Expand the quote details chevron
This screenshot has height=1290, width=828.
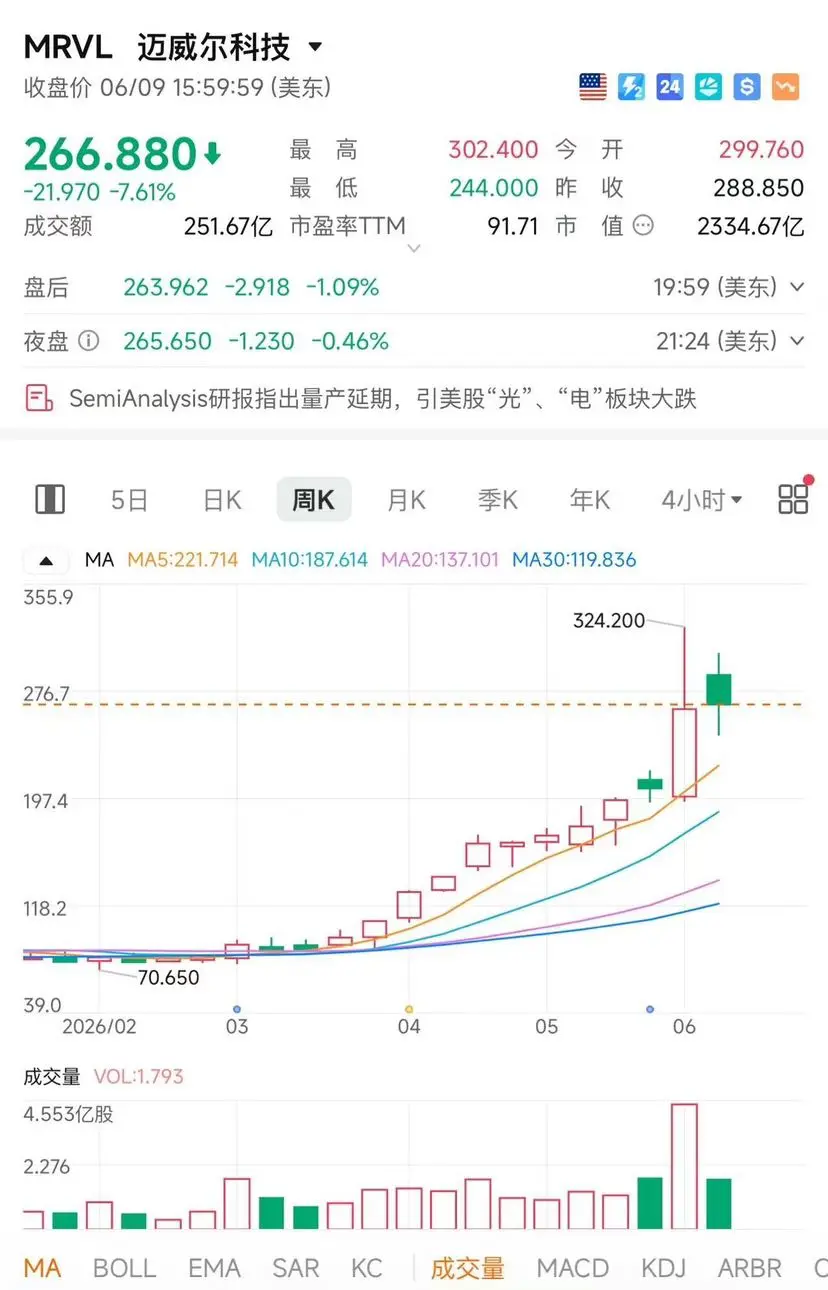tap(414, 248)
